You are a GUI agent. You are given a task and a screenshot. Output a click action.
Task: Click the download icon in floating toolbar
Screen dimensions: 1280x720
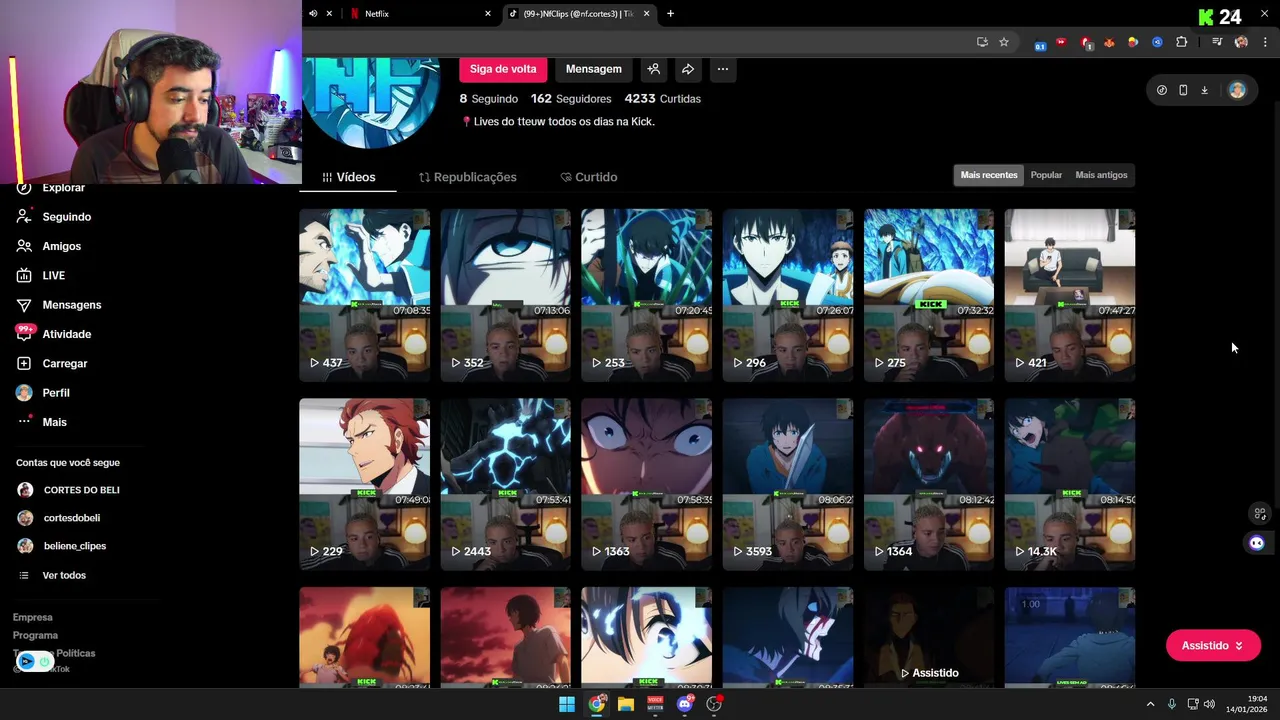(x=1204, y=90)
